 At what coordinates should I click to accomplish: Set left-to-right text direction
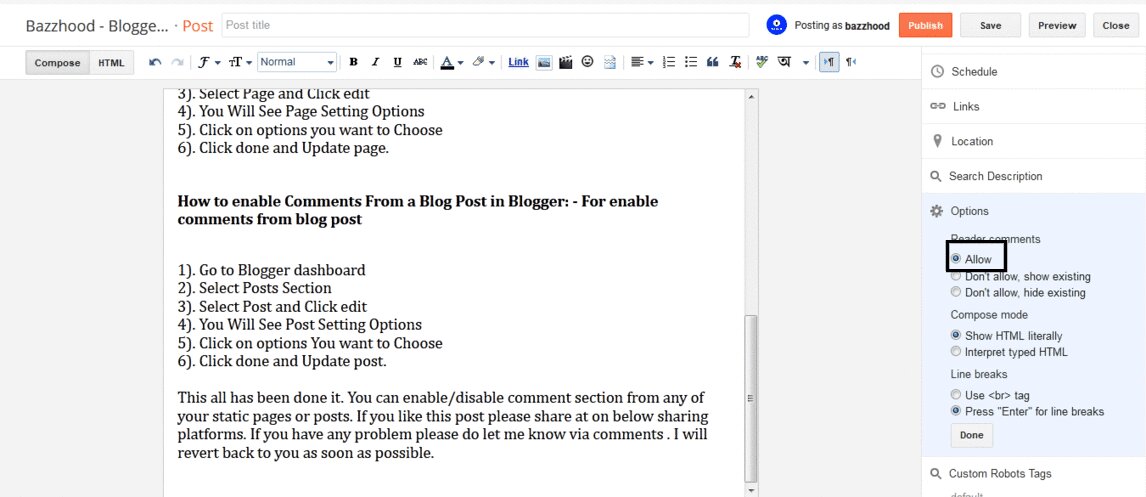click(x=829, y=62)
